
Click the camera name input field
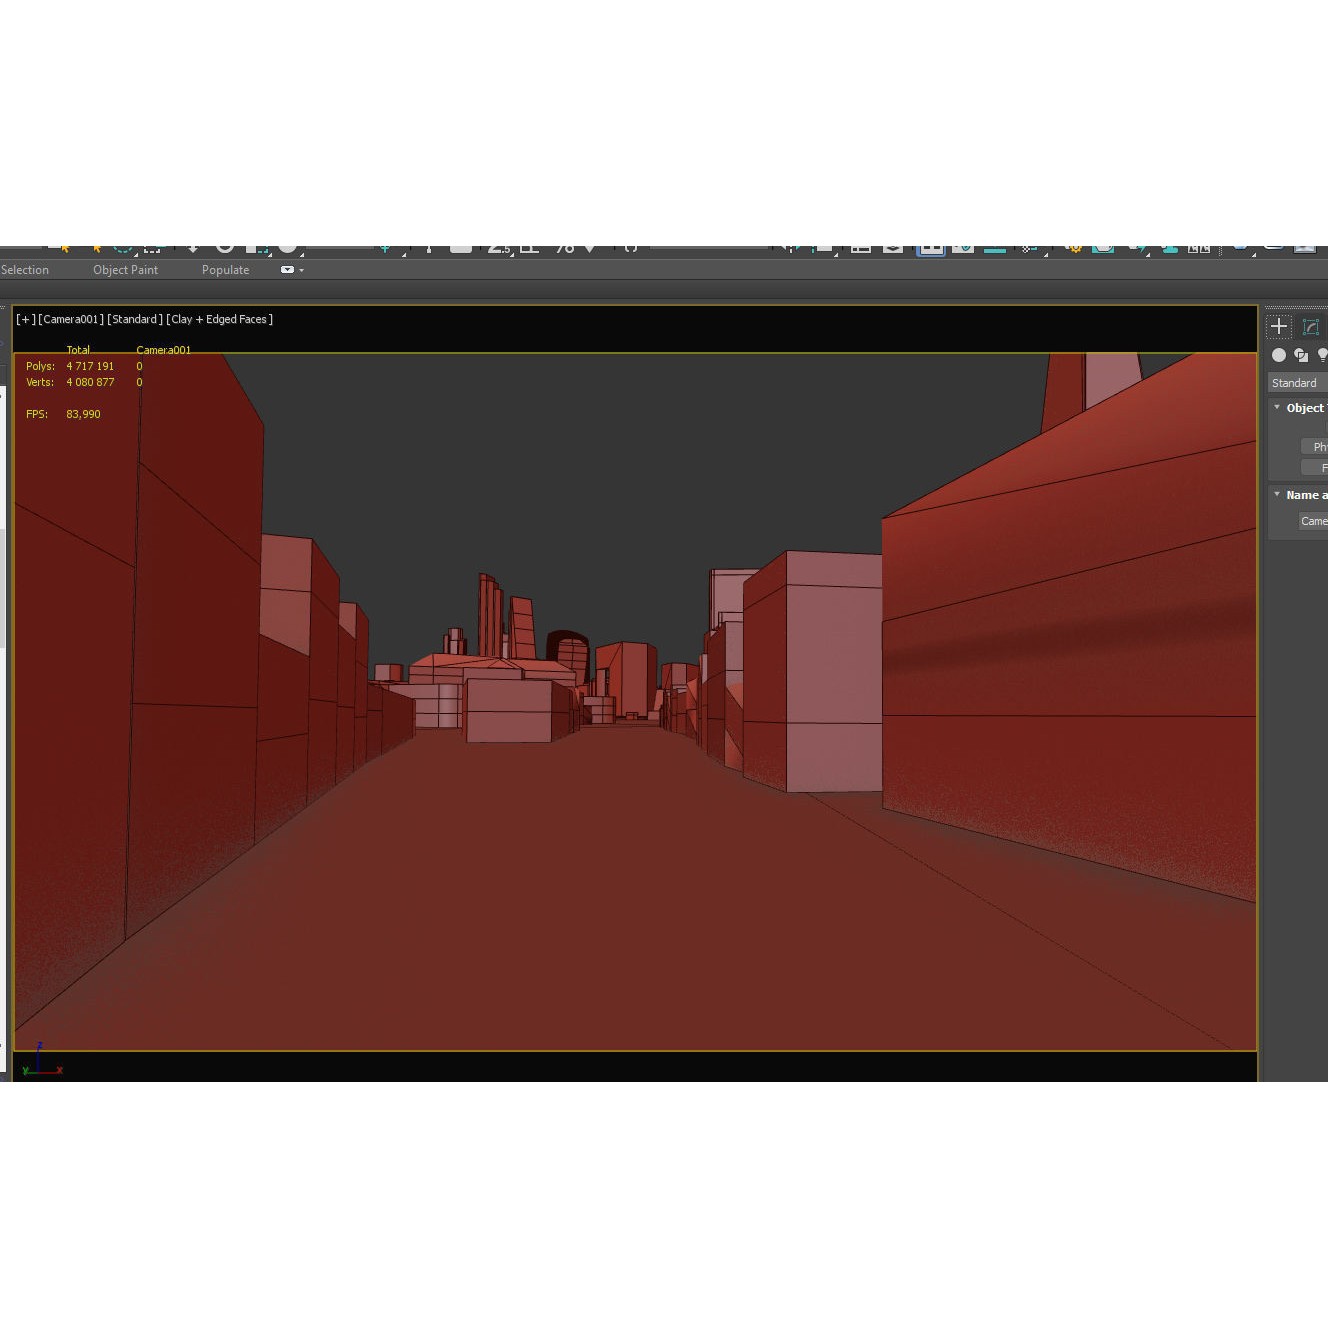click(1315, 521)
